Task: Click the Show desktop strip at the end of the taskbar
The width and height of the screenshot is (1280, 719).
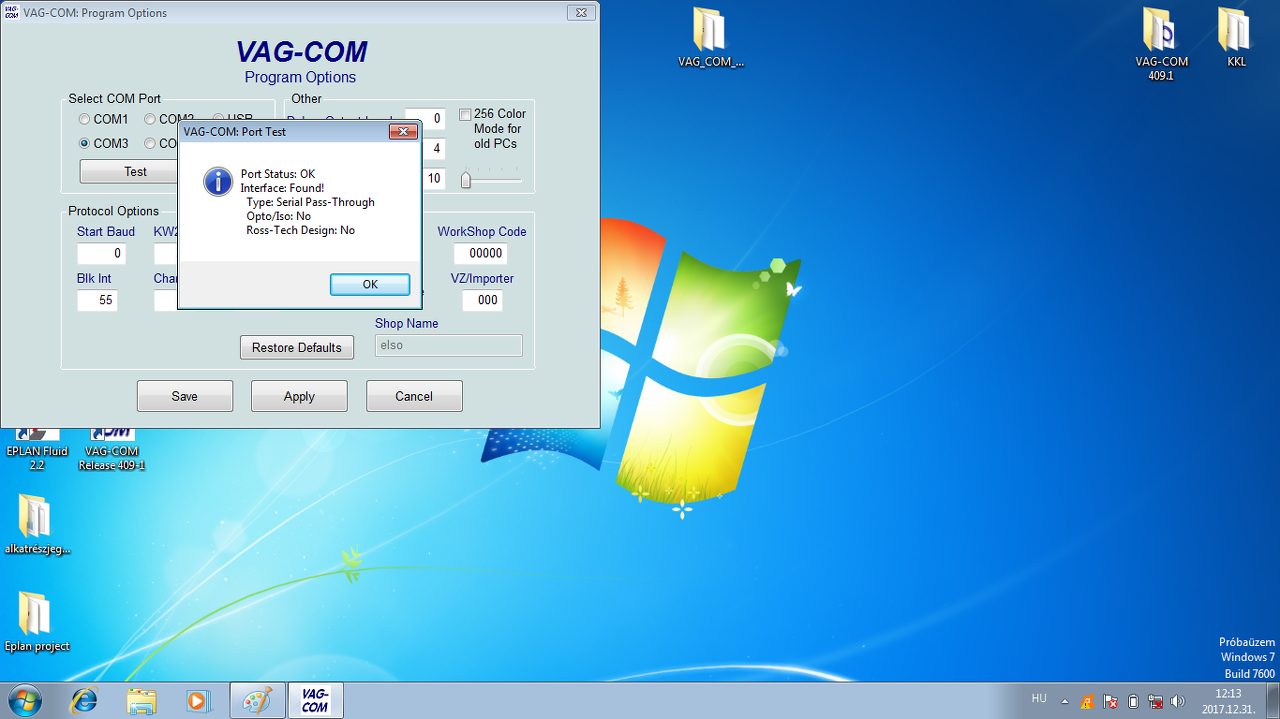Action: click(x=1272, y=701)
